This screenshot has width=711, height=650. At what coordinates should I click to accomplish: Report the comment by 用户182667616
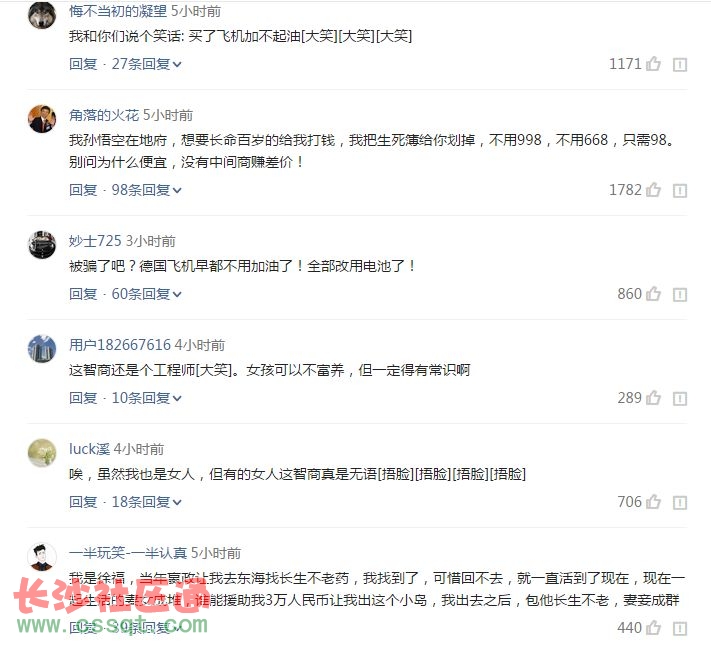(x=680, y=399)
